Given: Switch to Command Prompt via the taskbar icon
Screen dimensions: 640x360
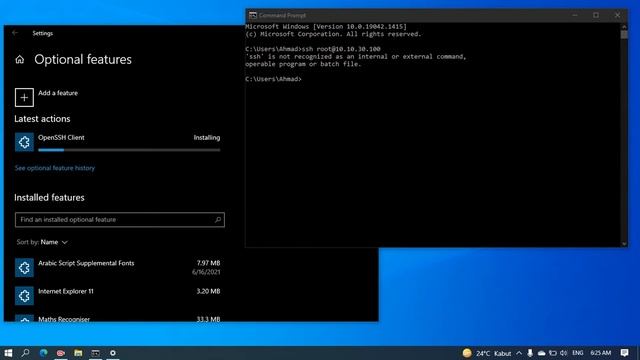Looking at the screenshot, I should coord(96,353).
